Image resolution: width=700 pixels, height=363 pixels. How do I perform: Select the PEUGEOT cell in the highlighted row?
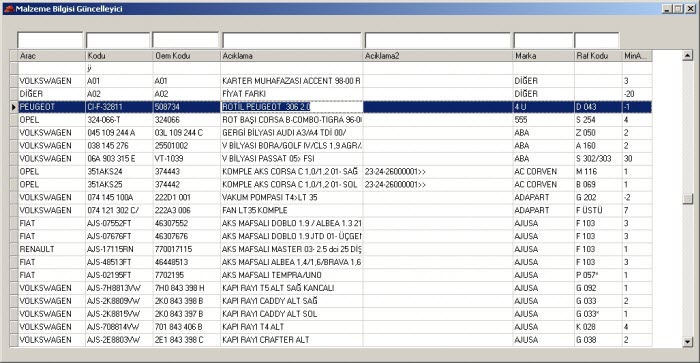[x=52, y=107]
